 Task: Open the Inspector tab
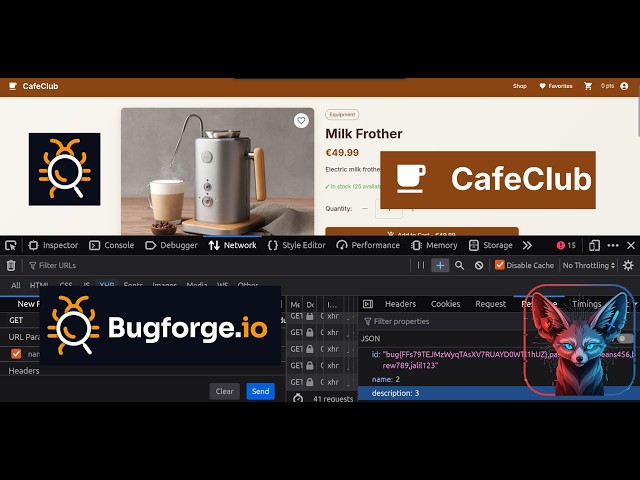coord(53,245)
